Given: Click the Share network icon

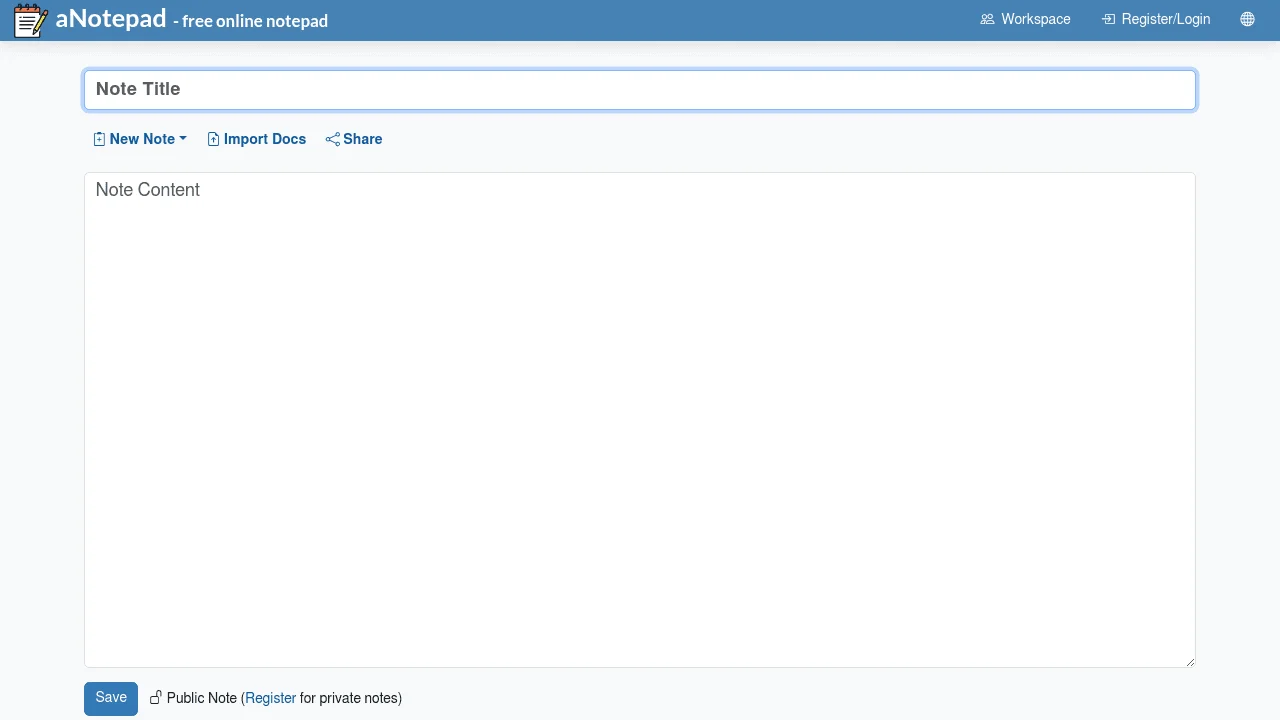Looking at the screenshot, I should [x=332, y=139].
